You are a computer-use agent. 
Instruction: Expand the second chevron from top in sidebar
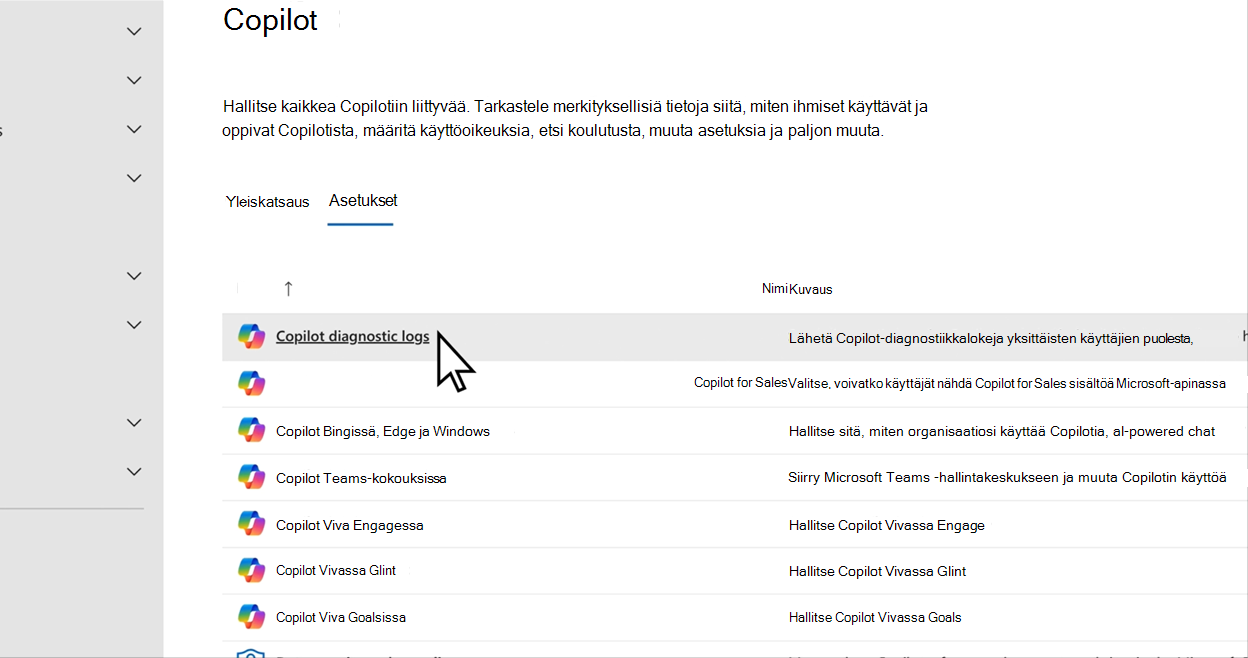pos(134,80)
